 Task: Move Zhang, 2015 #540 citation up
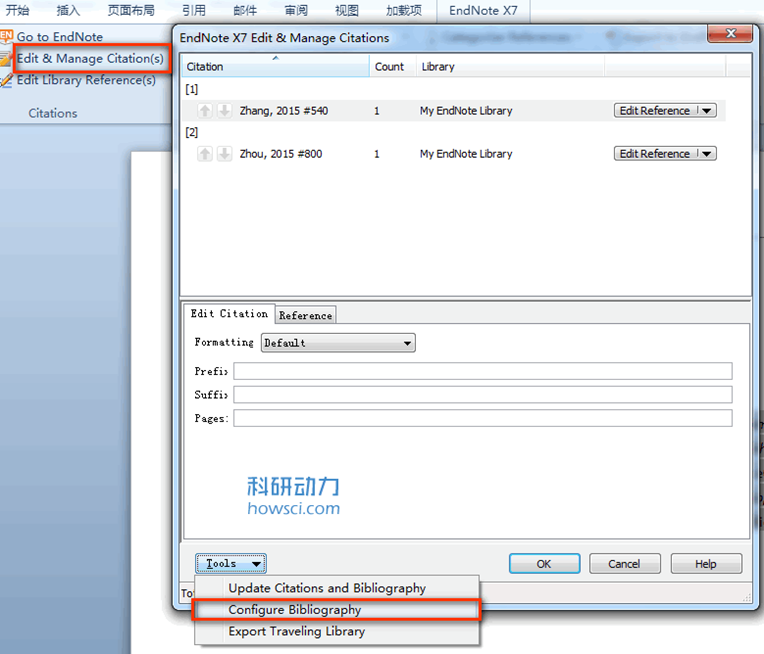coord(205,111)
